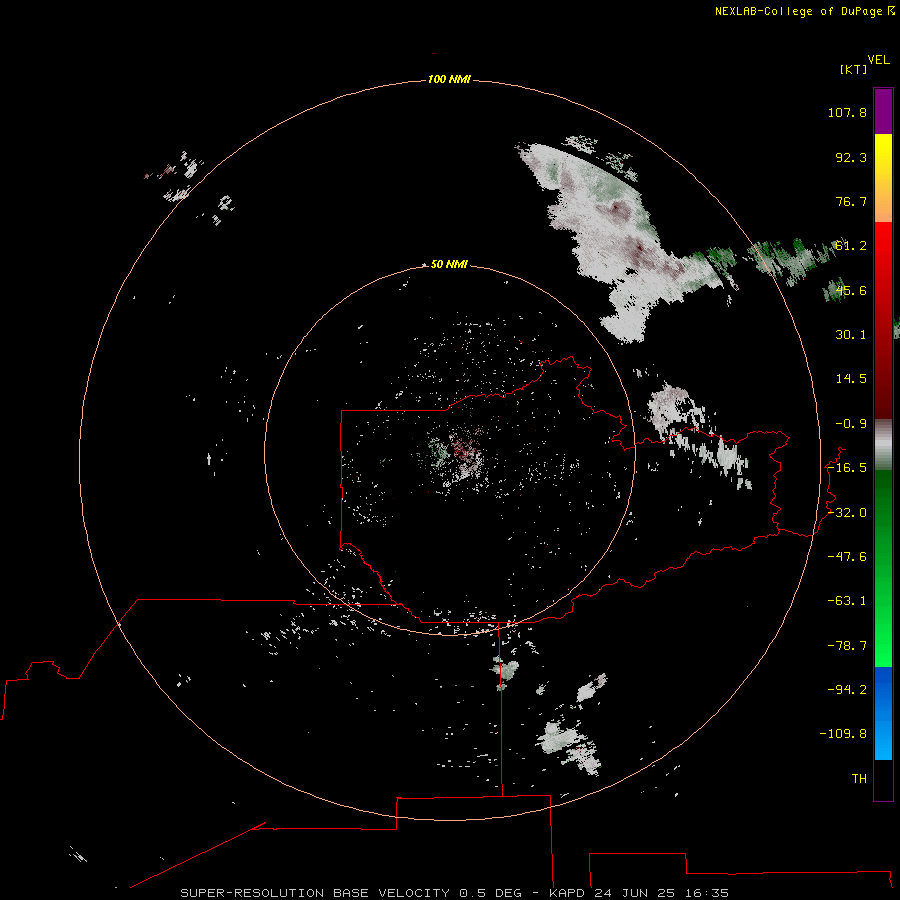Click the -16.5 legend value
The image size is (900, 900).
point(847,468)
